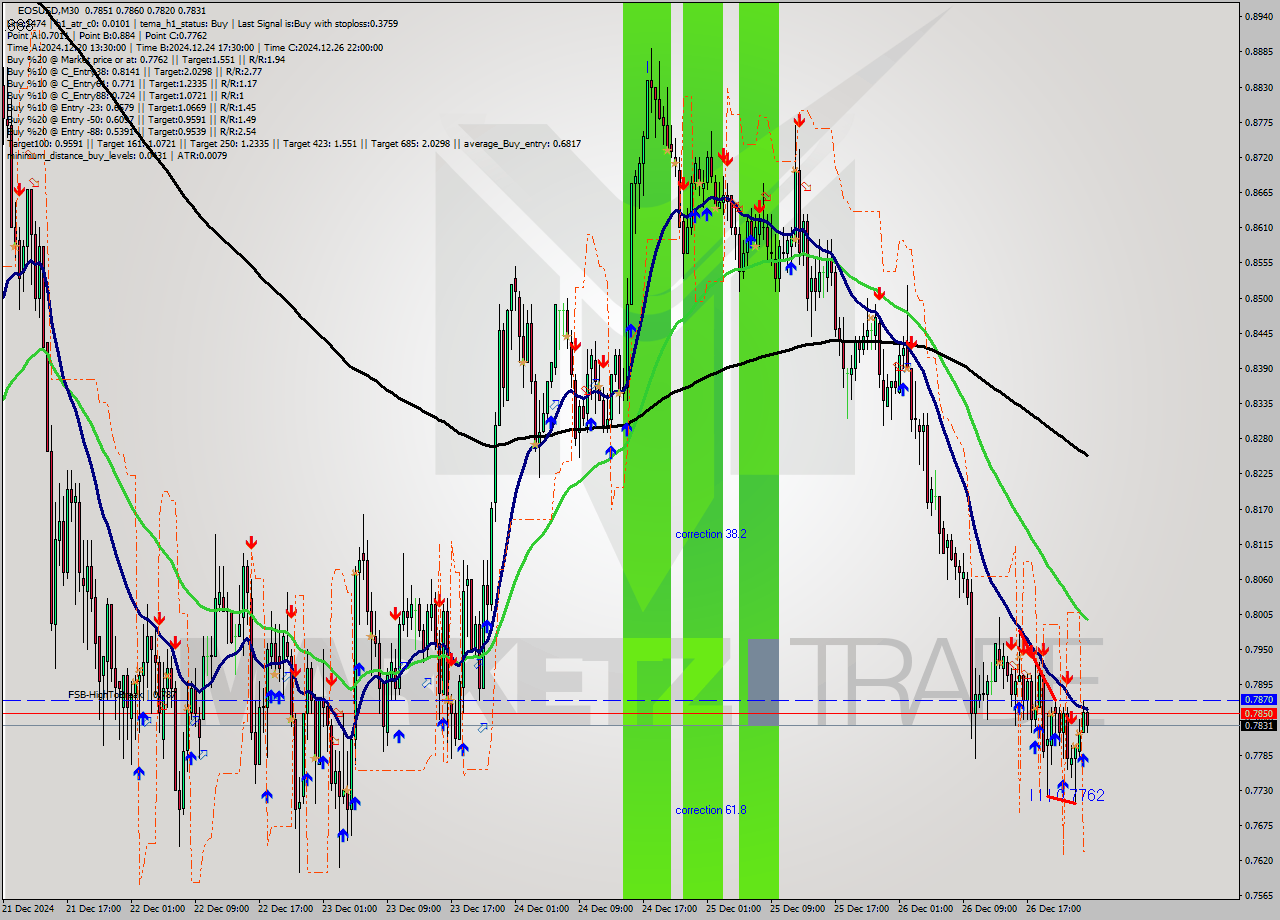Click the '21 Dec 2024' time axis label
The width and height of the screenshot is (1280, 920).
(x=29, y=909)
